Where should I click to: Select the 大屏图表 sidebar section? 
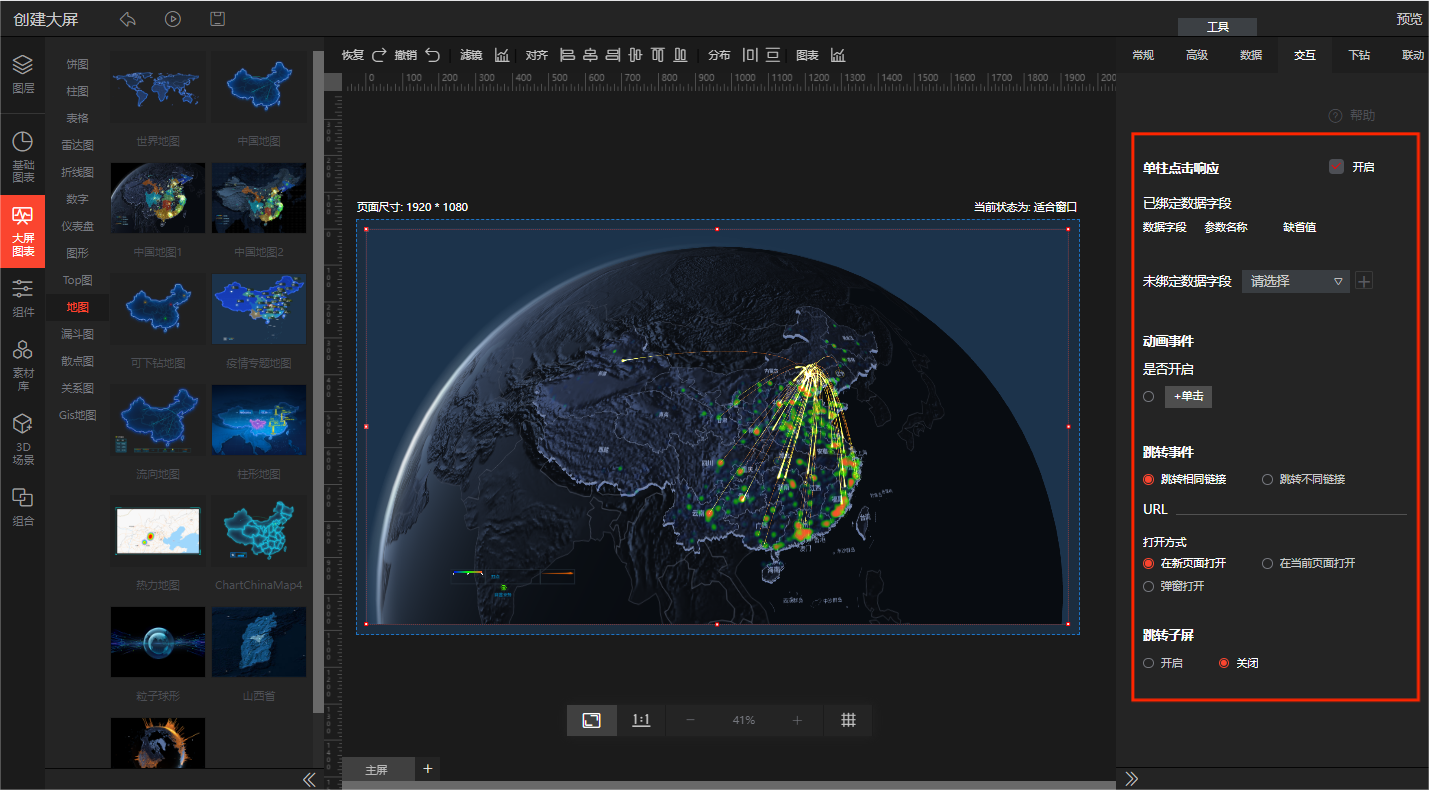(x=23, y=231)
